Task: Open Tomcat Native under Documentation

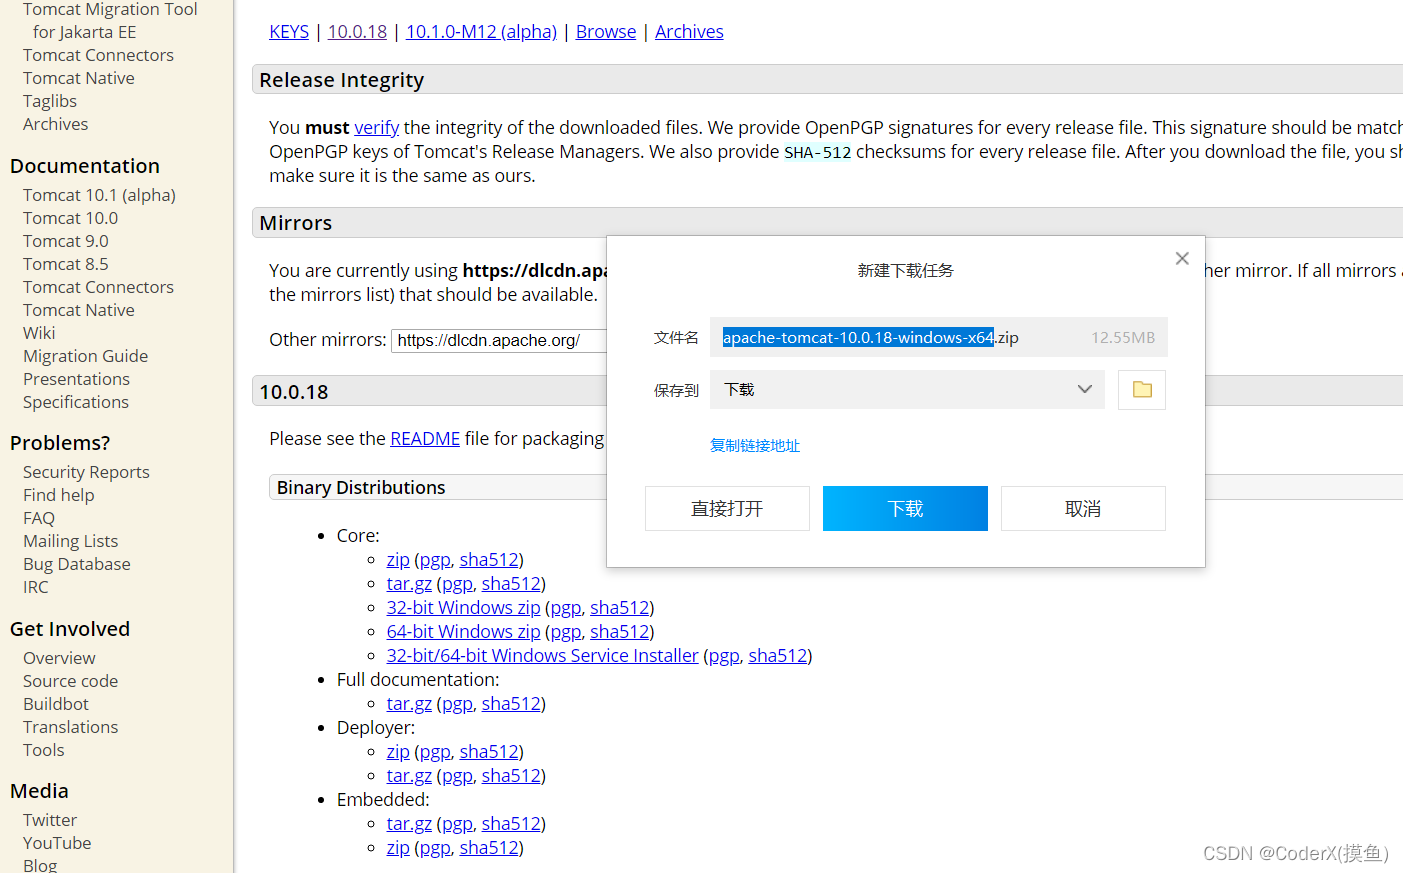Action: click(79, 310)
